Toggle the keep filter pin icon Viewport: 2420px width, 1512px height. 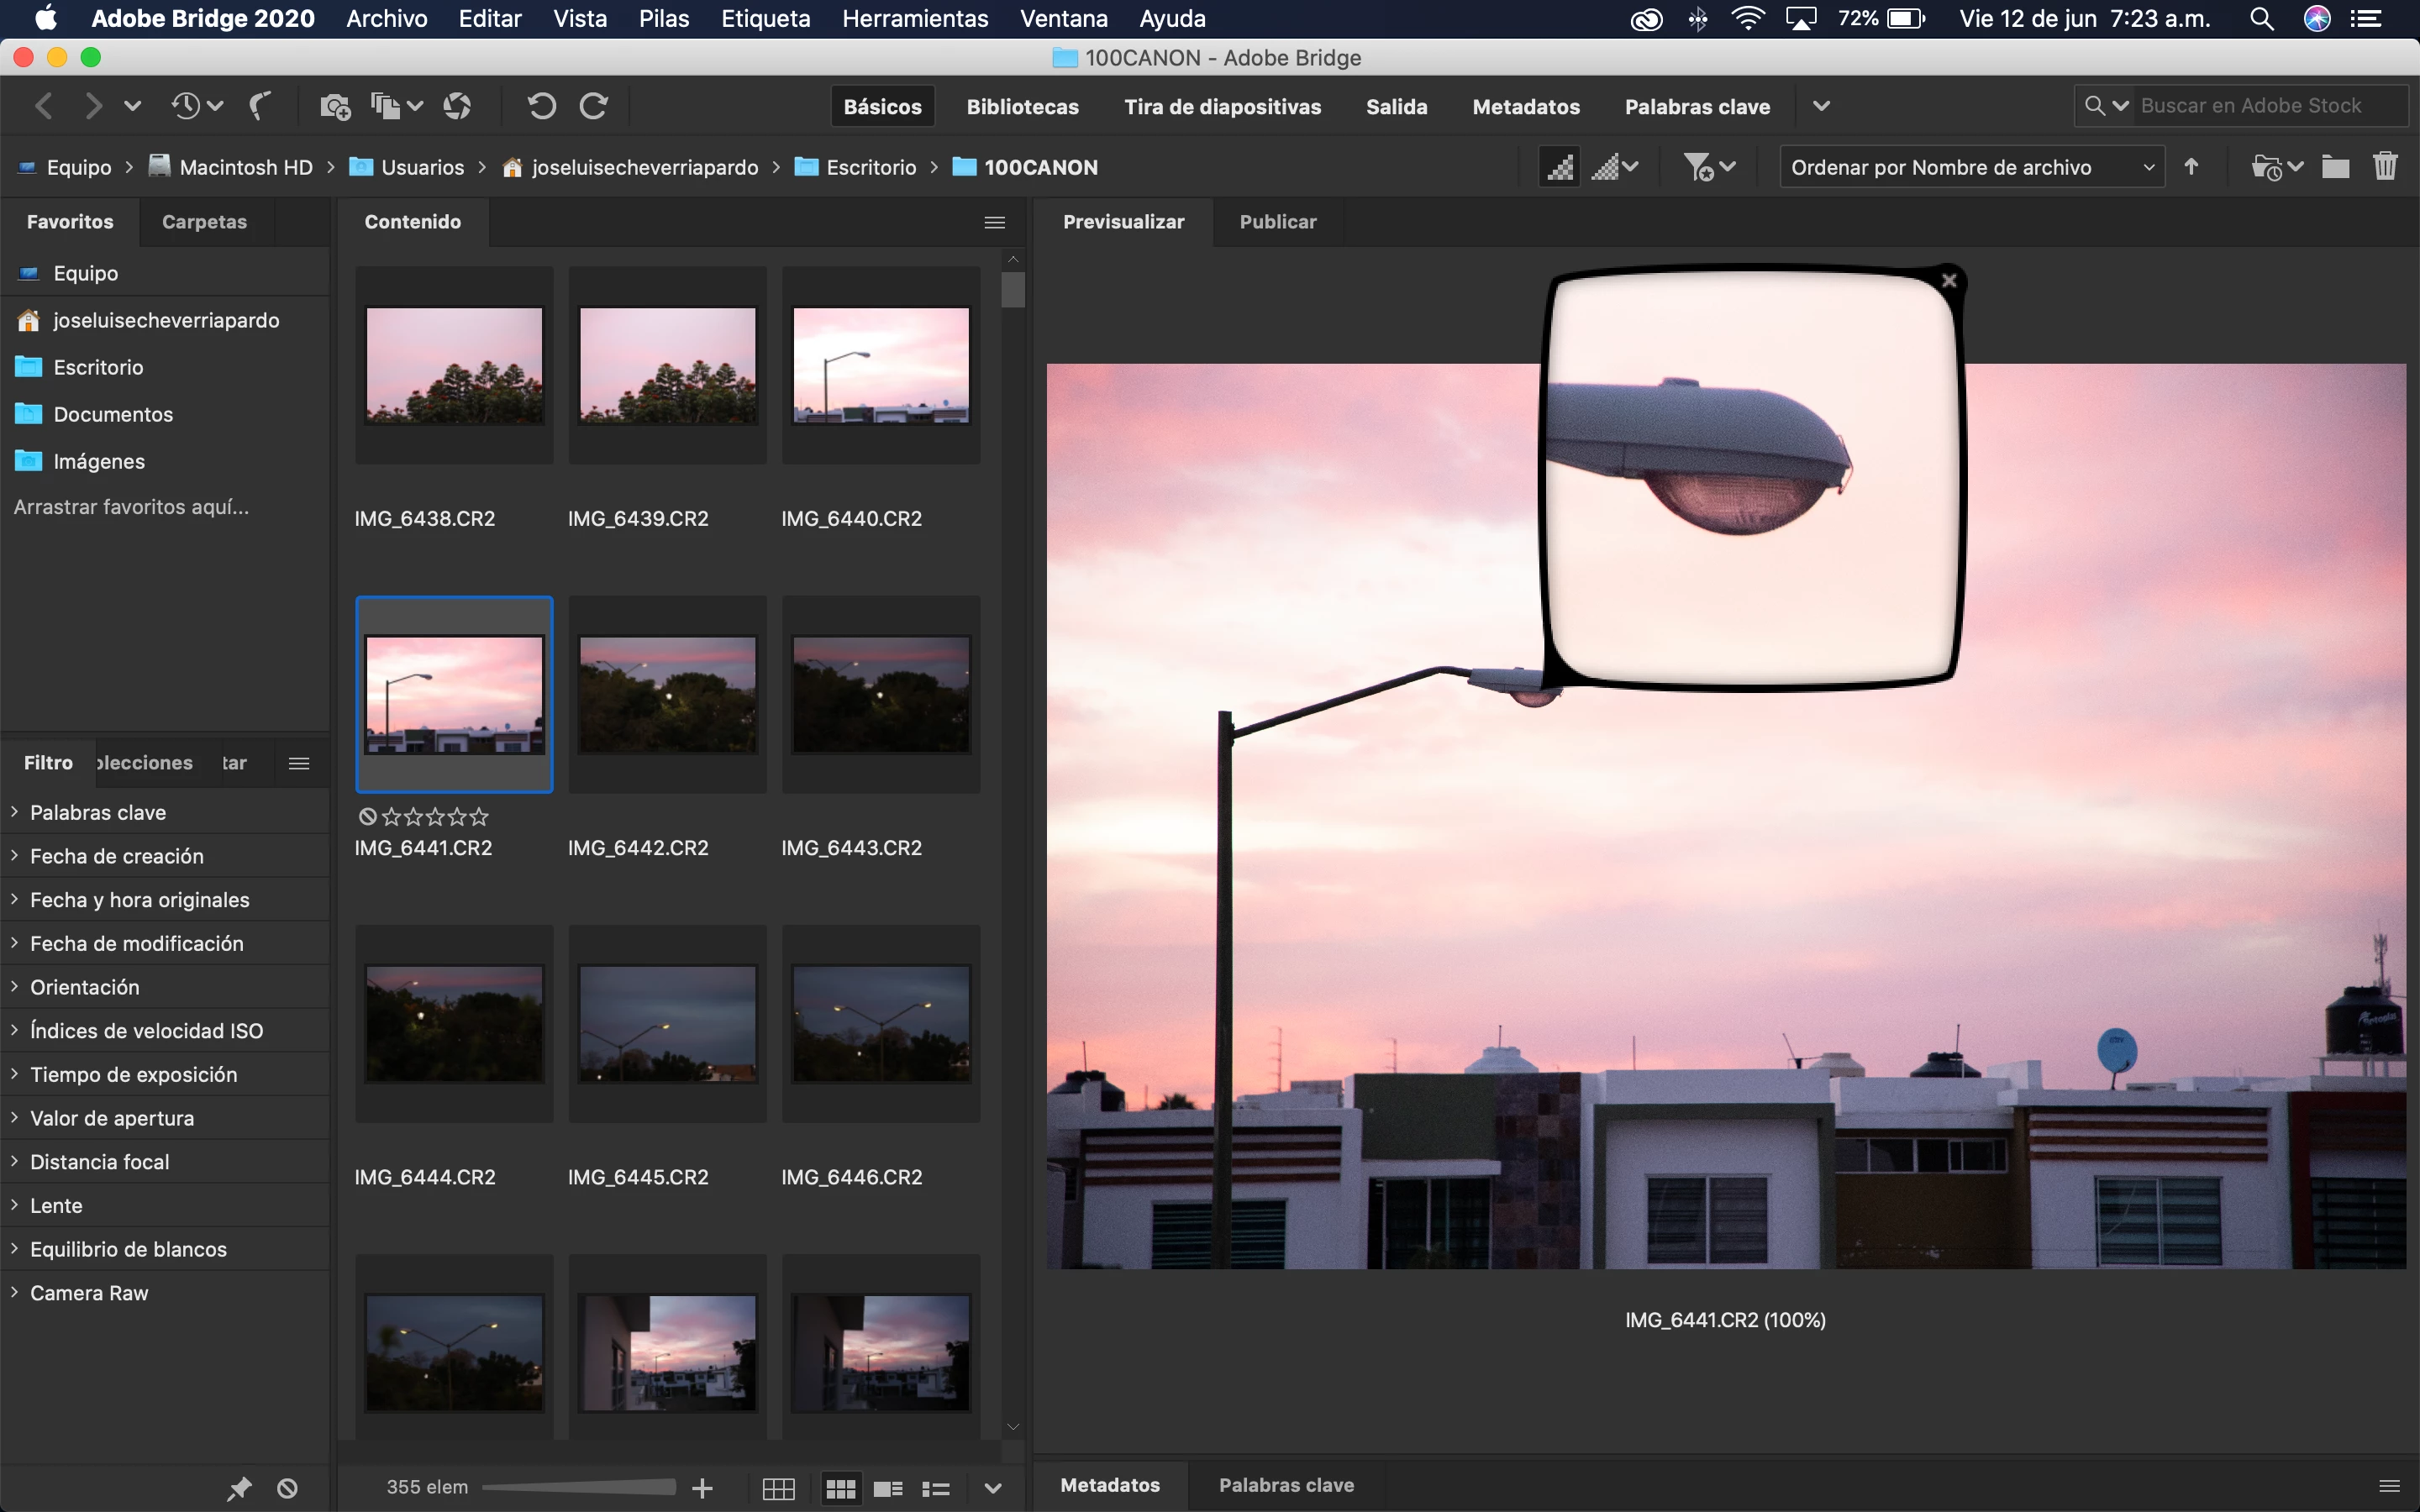click(x=239, y=1488)
